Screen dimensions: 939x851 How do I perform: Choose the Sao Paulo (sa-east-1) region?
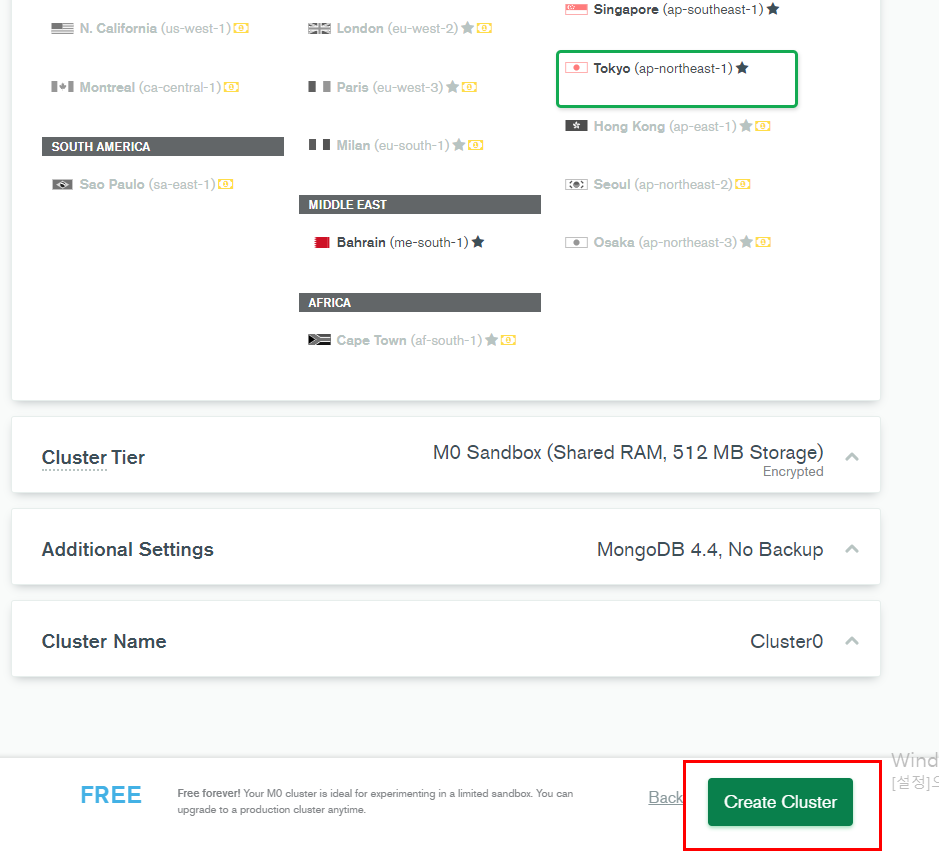pos(143,184)
